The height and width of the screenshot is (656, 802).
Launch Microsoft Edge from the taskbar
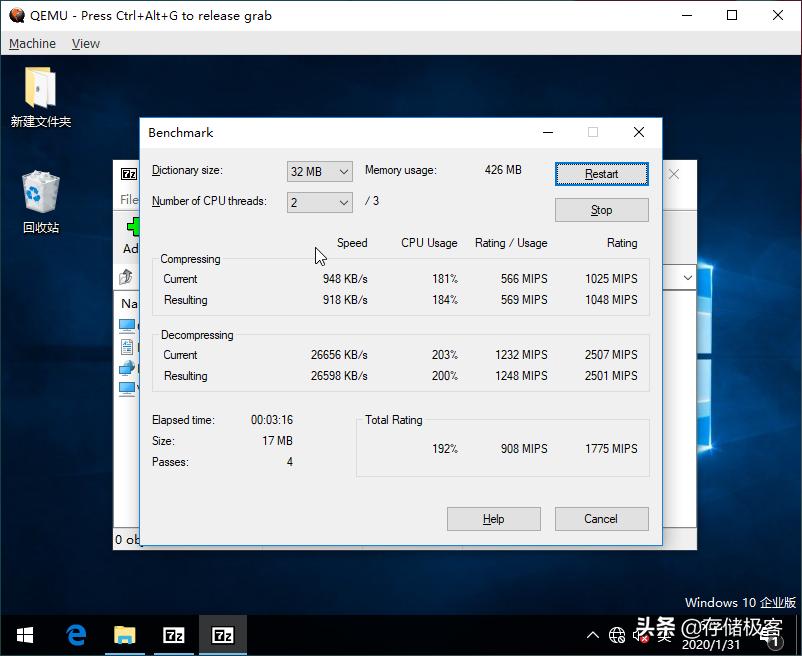point(76,635)
